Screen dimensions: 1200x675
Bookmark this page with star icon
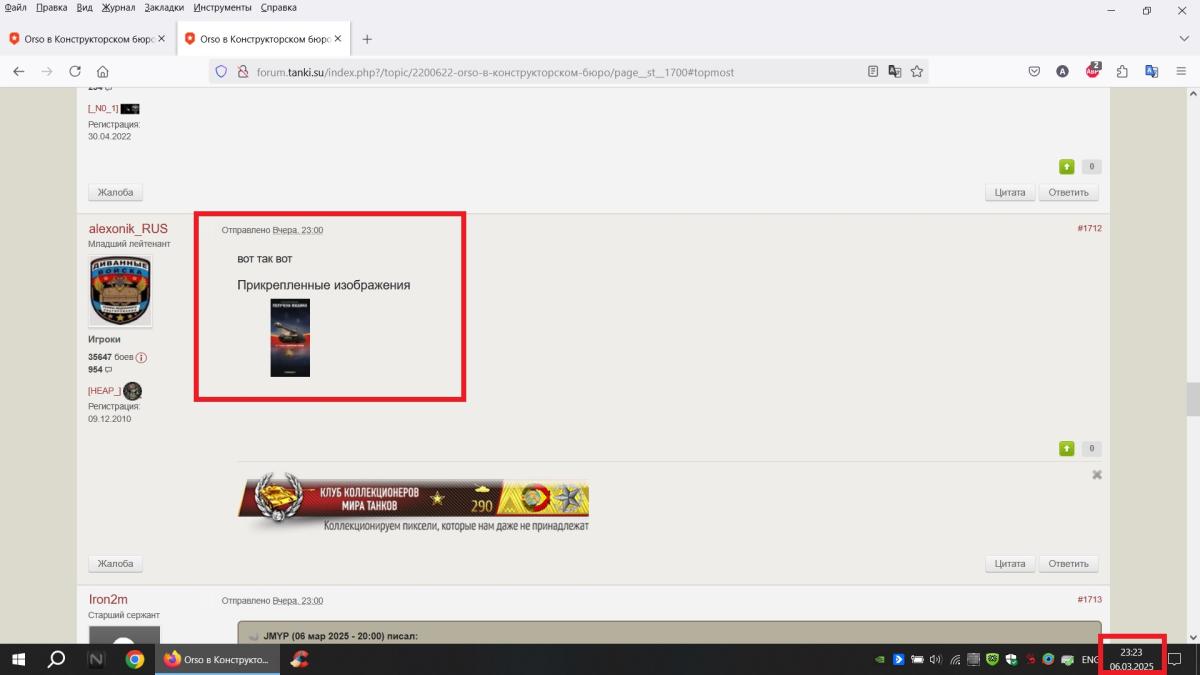[x=916, y=72]
